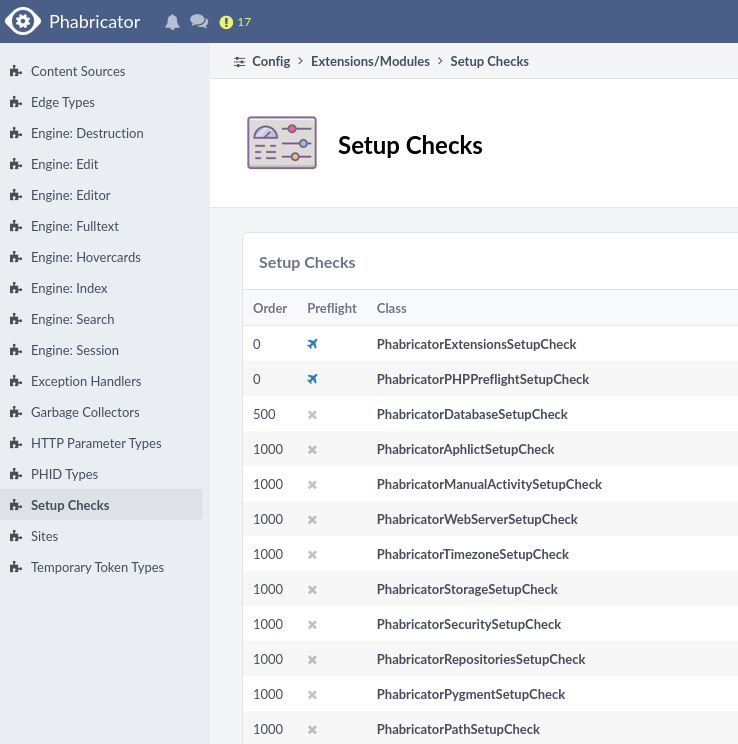Click the yellow setup issues warning icon
Image resolution: width=738 pixels, height=744 pixels.
[226, 22]
